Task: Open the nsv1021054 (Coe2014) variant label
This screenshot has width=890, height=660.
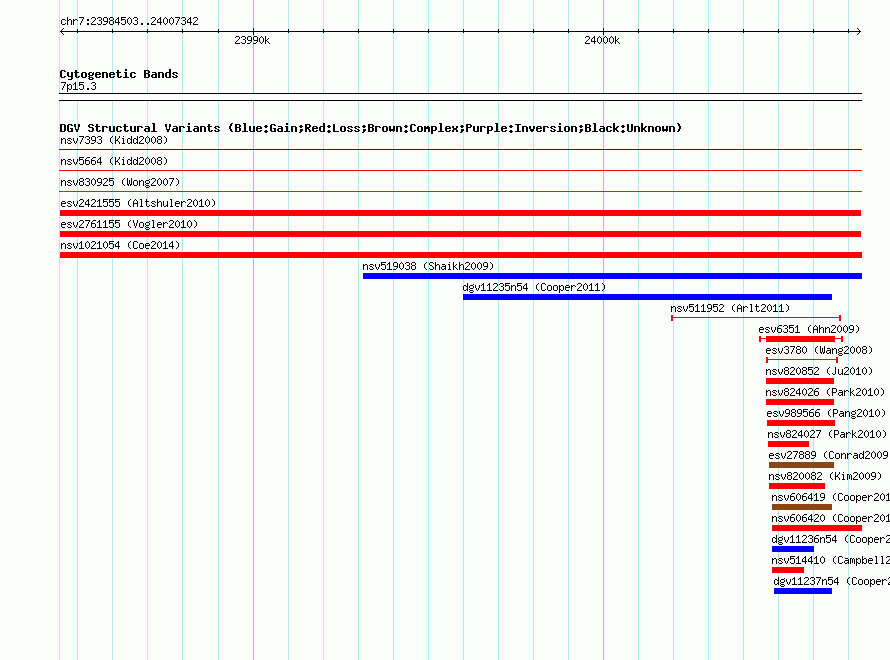Action: [x=120, y=245]
